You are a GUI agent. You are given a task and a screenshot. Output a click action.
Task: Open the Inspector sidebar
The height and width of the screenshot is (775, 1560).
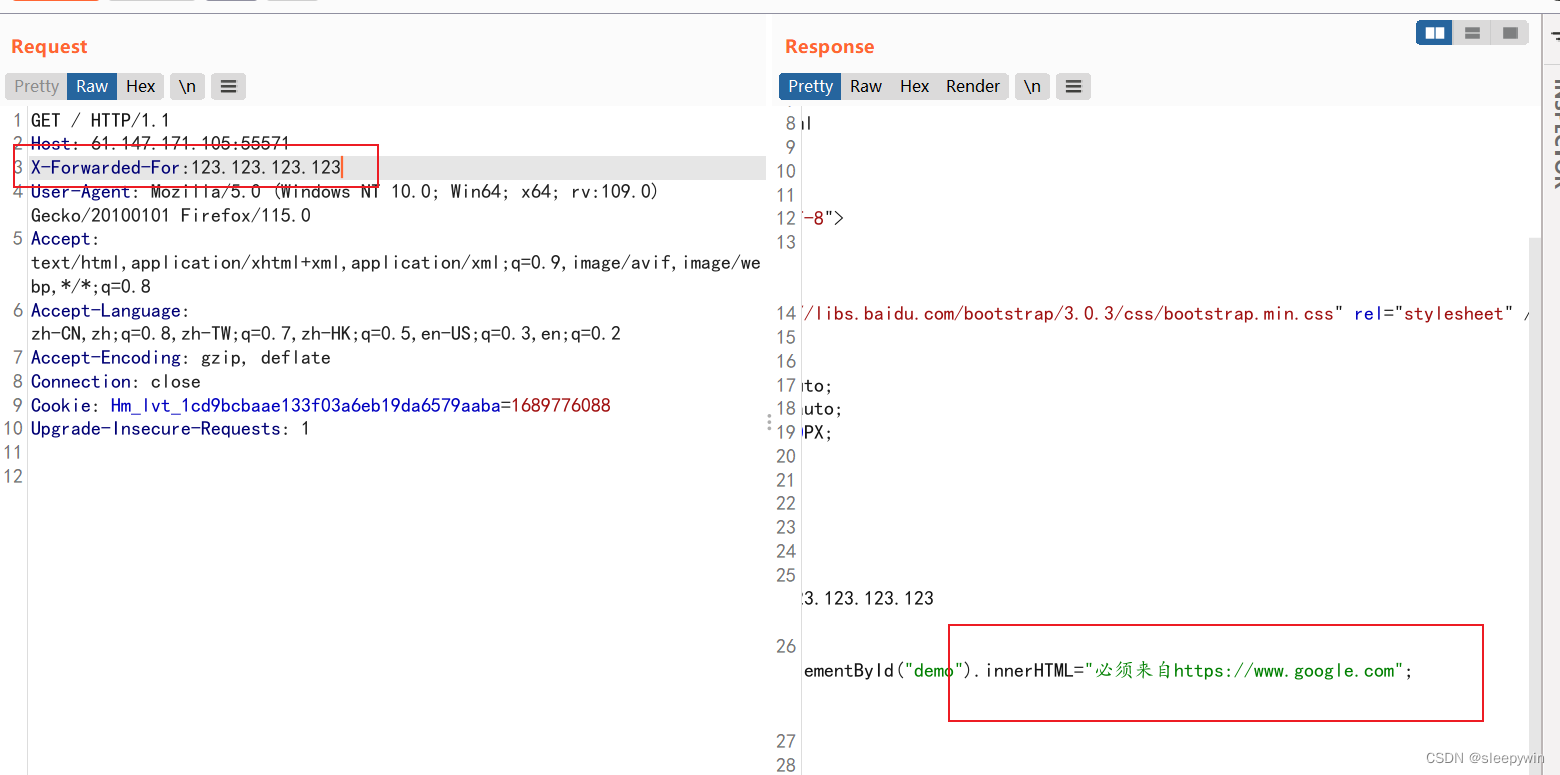pyautogui.click(x=1552, y=130)
